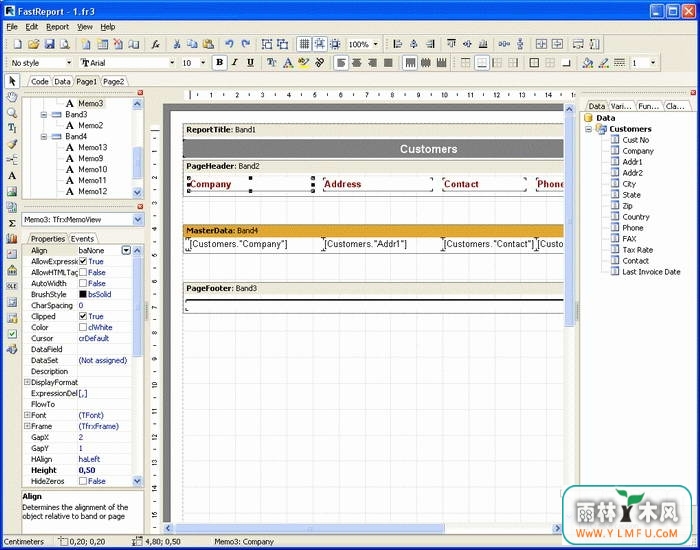Image resolution: width=700 pixels, height=550 pixels.
Task: Open the style dropdown showing No style
Action: tap(69, 62)
